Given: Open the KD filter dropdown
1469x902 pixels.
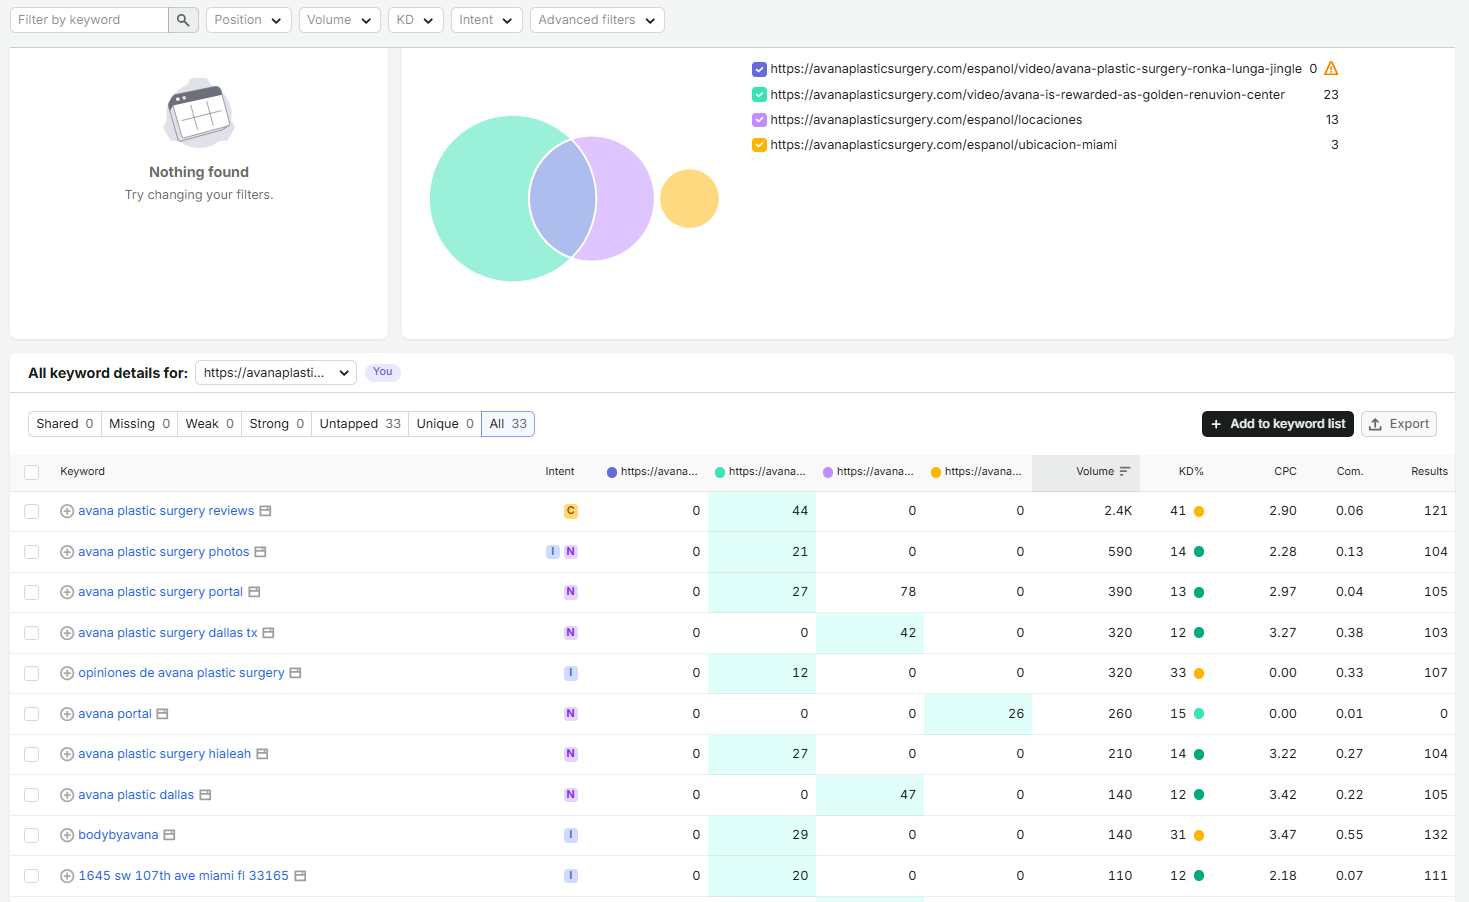Looking at the screenshot, I should tap(416, 20).
